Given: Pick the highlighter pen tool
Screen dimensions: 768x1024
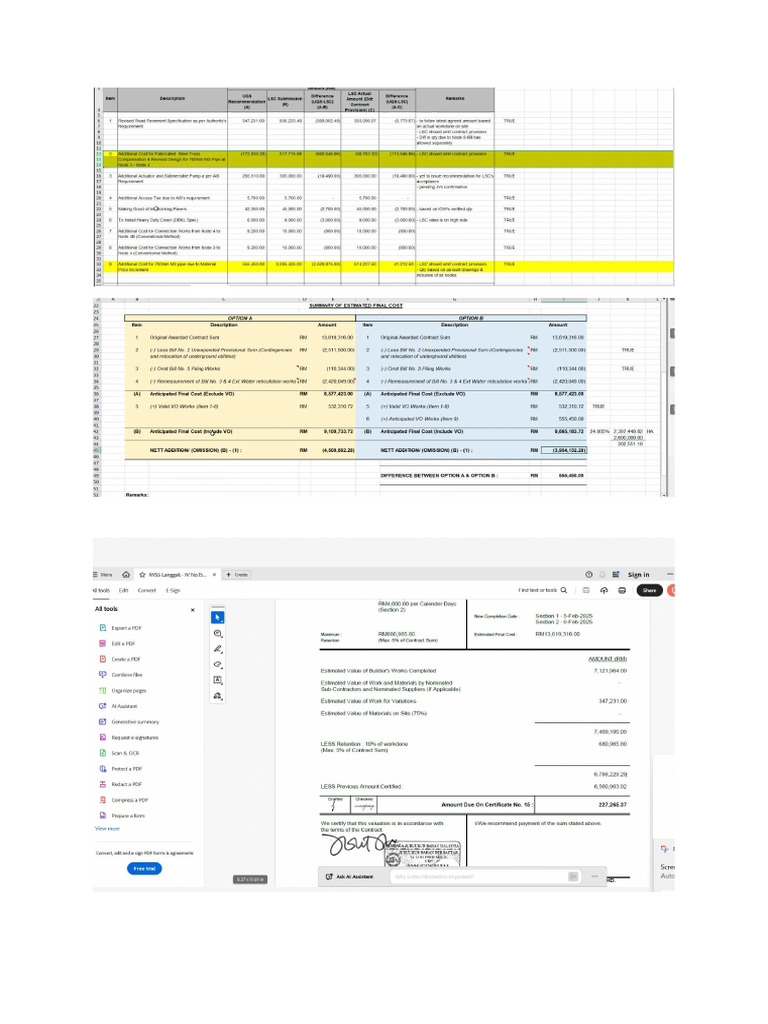Looking at the screenshot, I should (218, 649).
